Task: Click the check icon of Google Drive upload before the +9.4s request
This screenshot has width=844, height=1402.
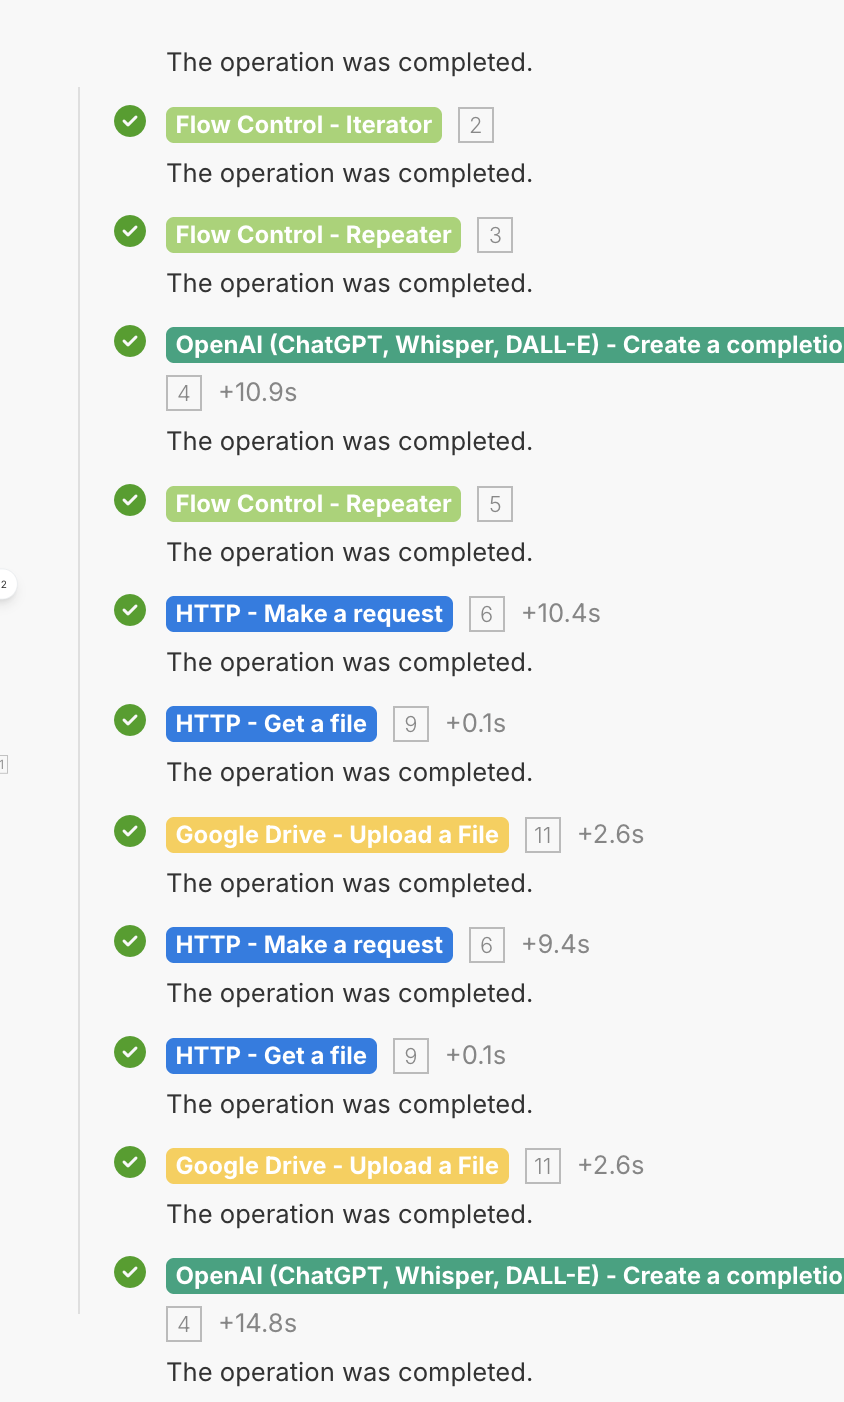Action: point(130,831)
